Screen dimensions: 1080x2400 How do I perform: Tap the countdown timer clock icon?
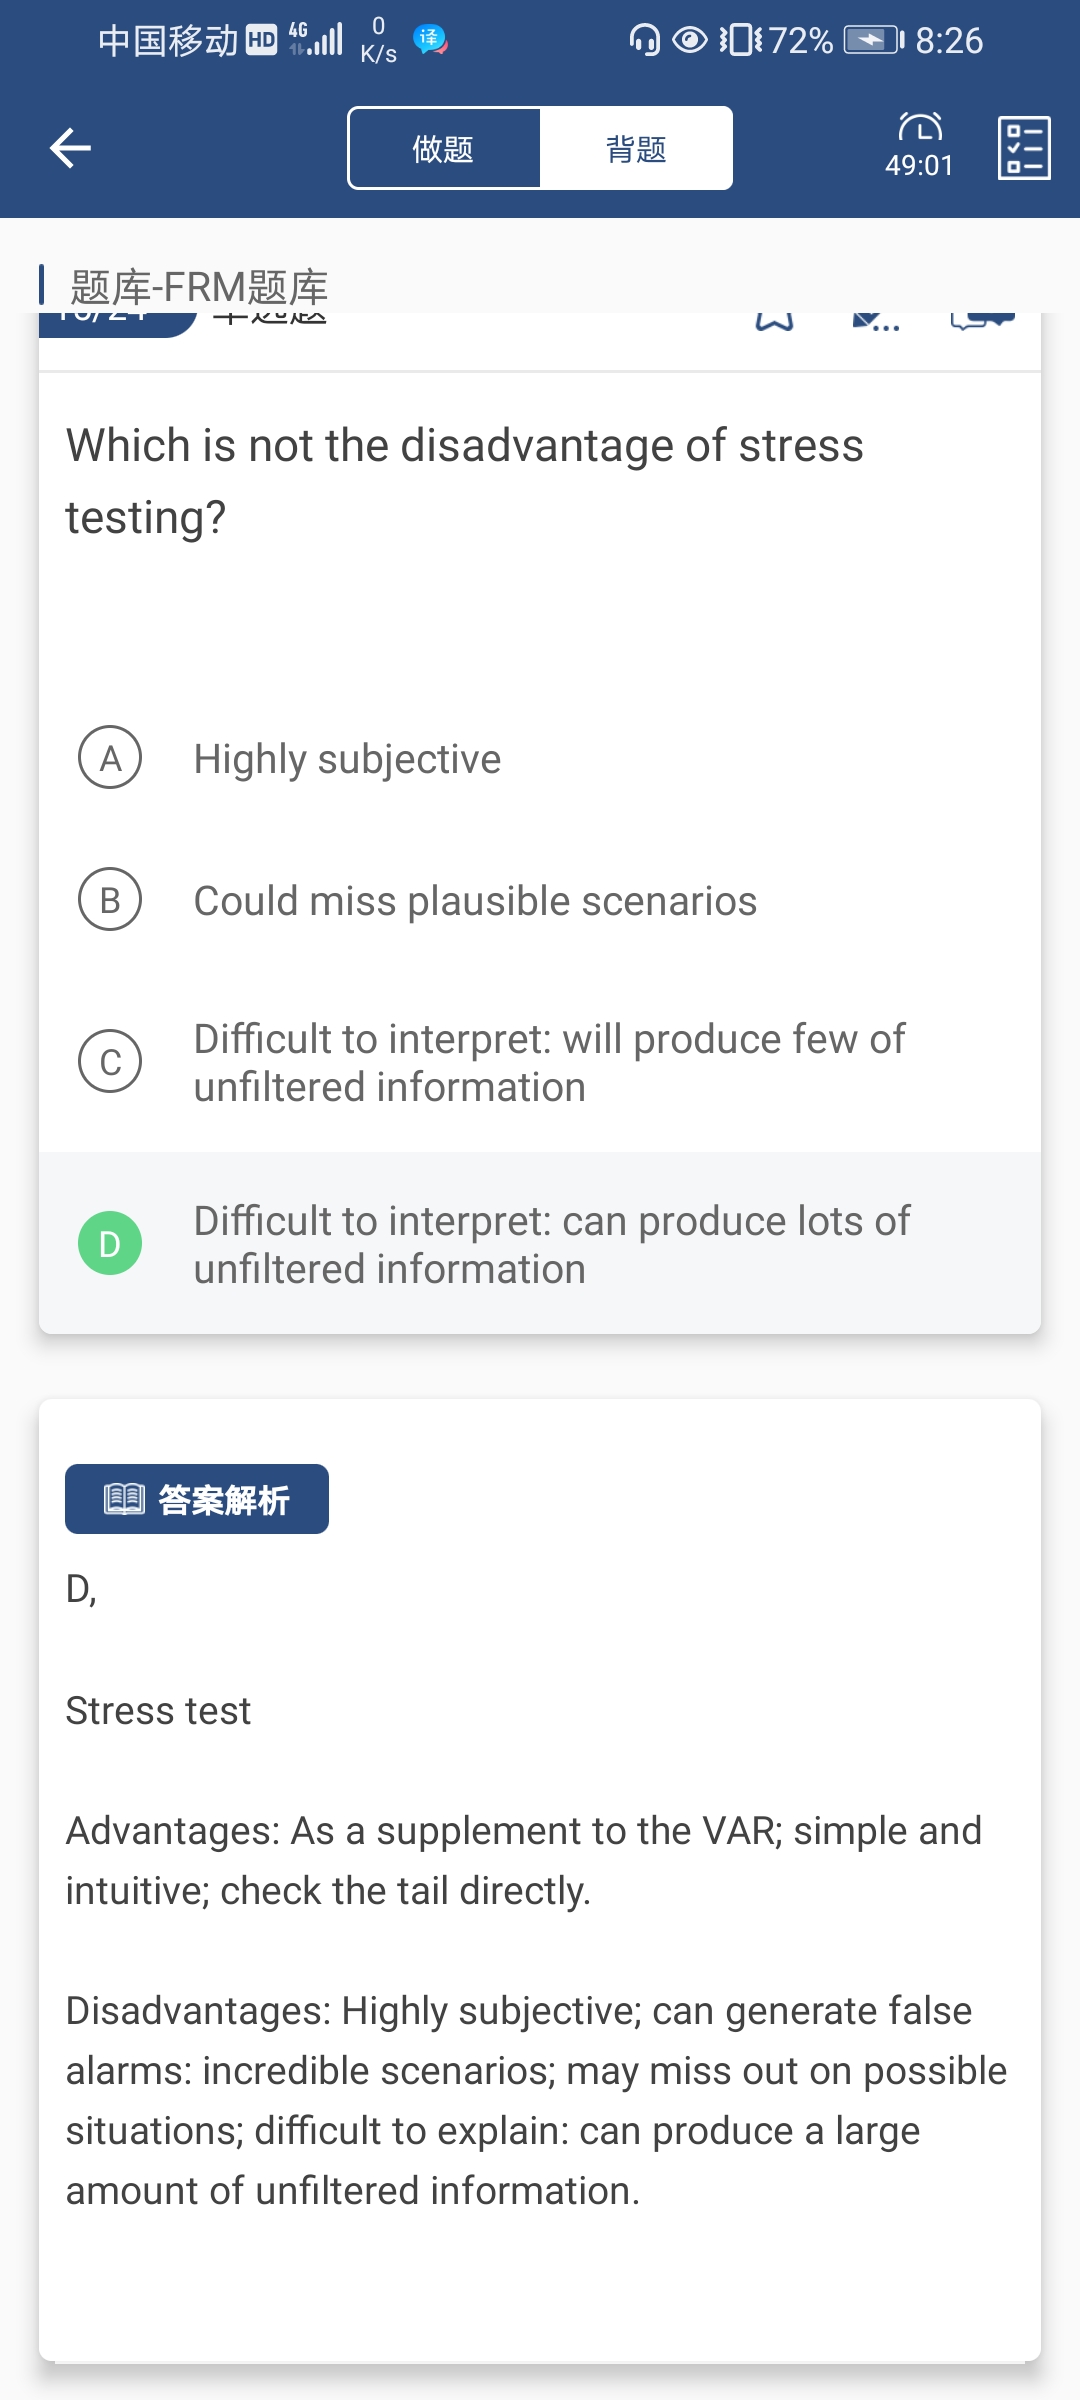[x=920, y=127]
